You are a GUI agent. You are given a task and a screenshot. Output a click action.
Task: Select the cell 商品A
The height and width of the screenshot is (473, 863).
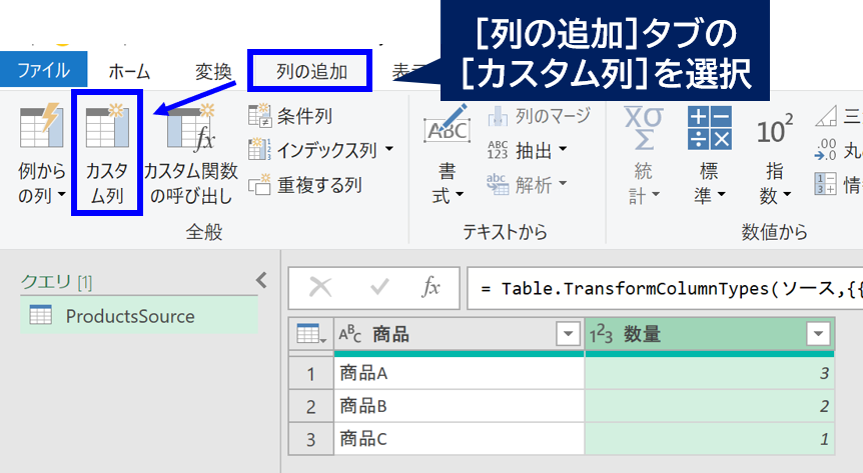click(x=459, y=373)
